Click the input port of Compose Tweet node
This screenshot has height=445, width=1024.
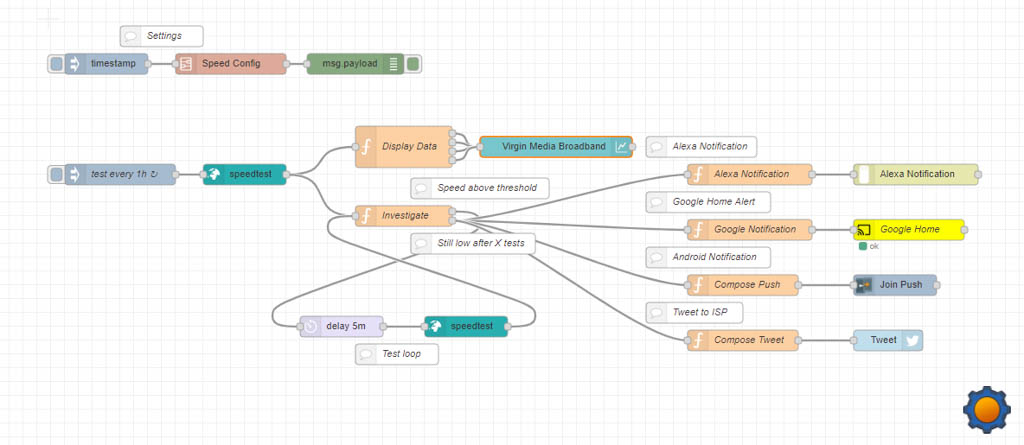(687, 340)
